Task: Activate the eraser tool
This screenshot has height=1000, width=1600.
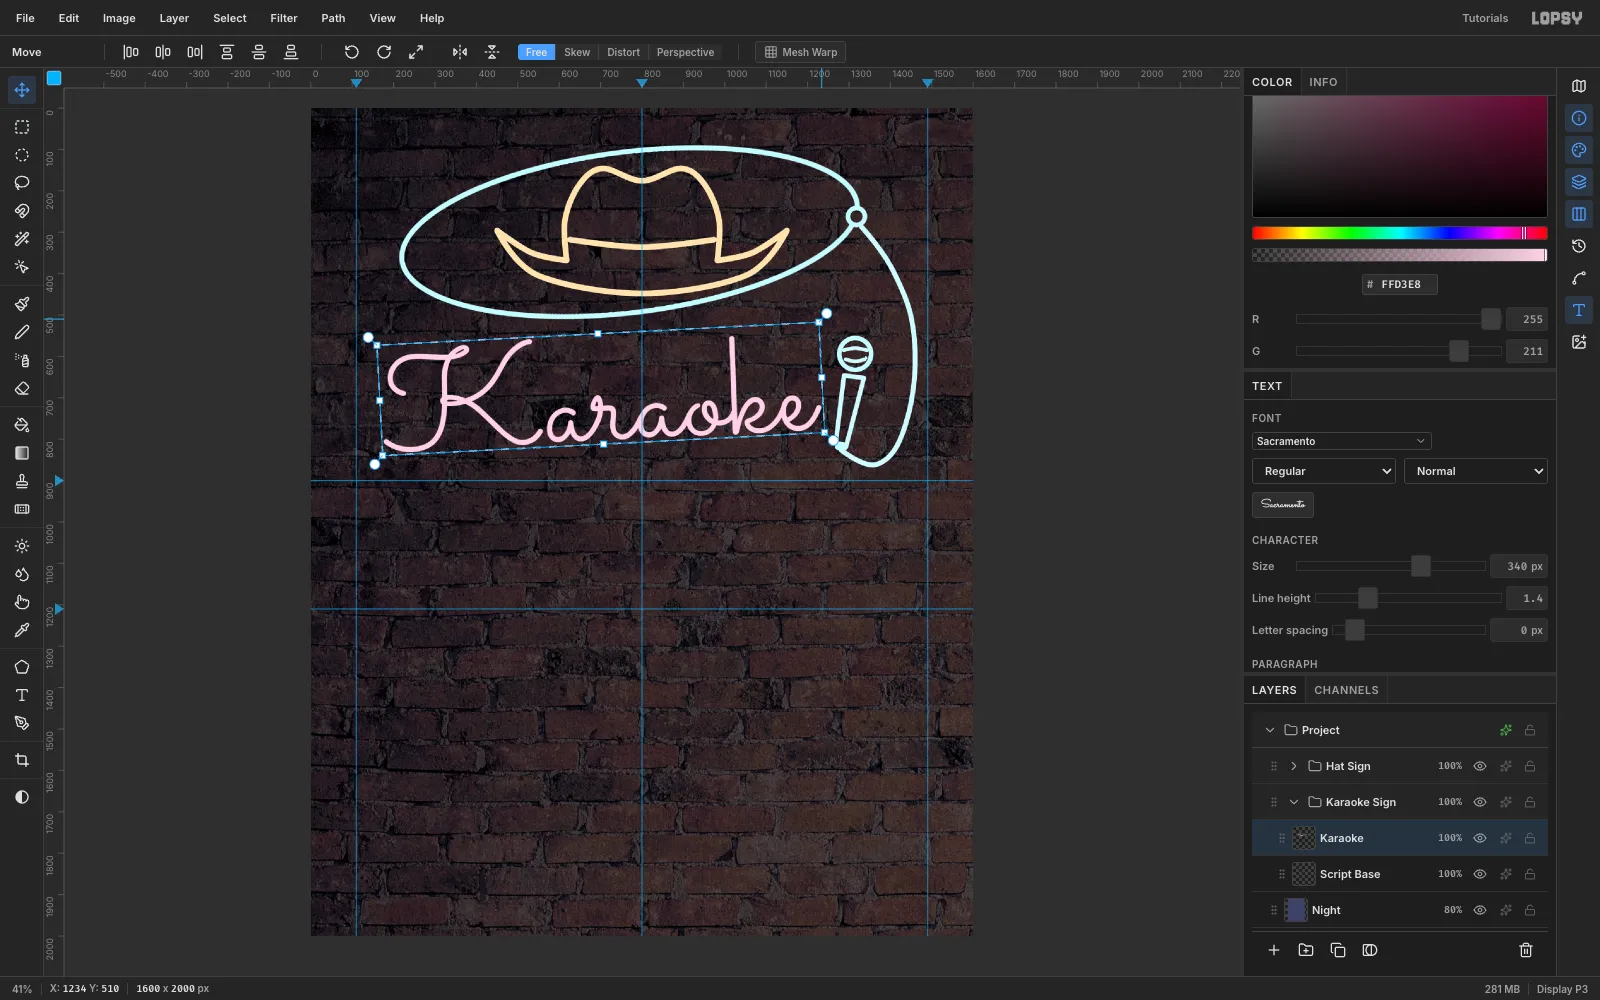Action: 22,388
